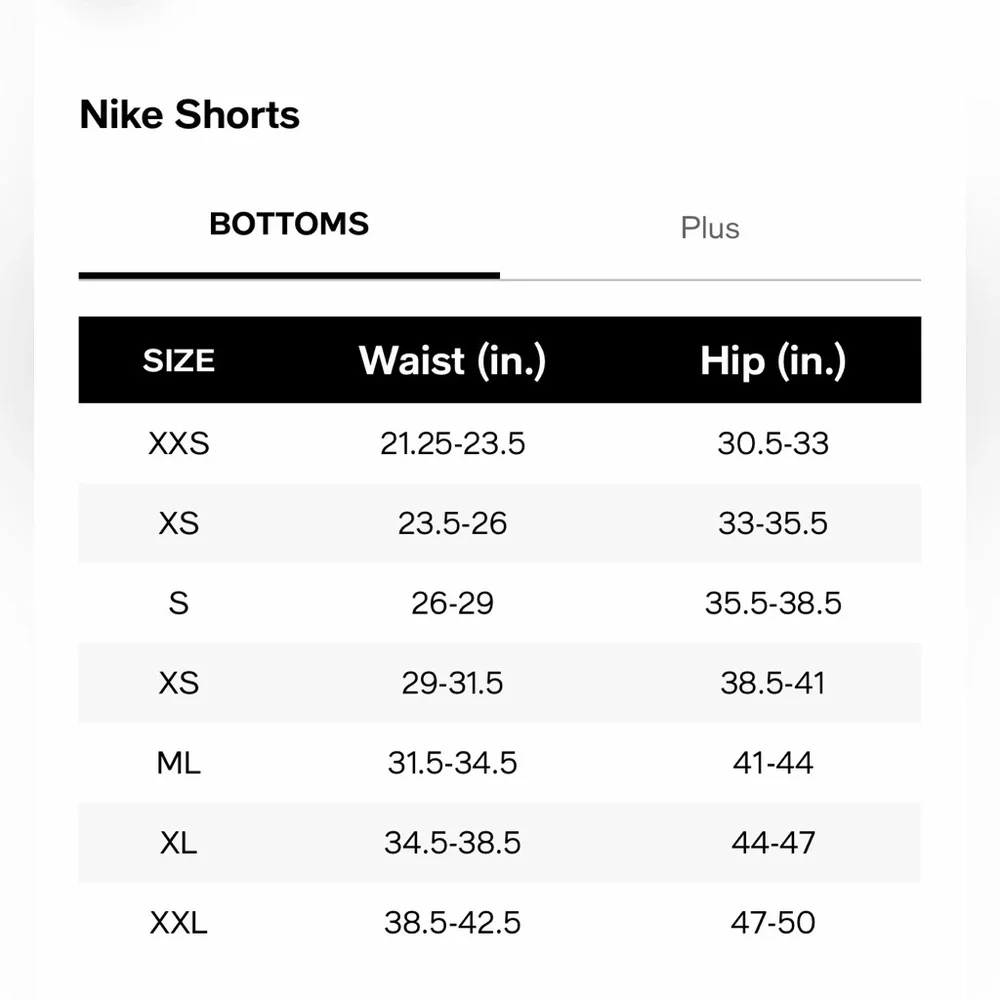The image size is (1000, 1000).
Task: Click the S size row
Action: click(x=178, y=603)
